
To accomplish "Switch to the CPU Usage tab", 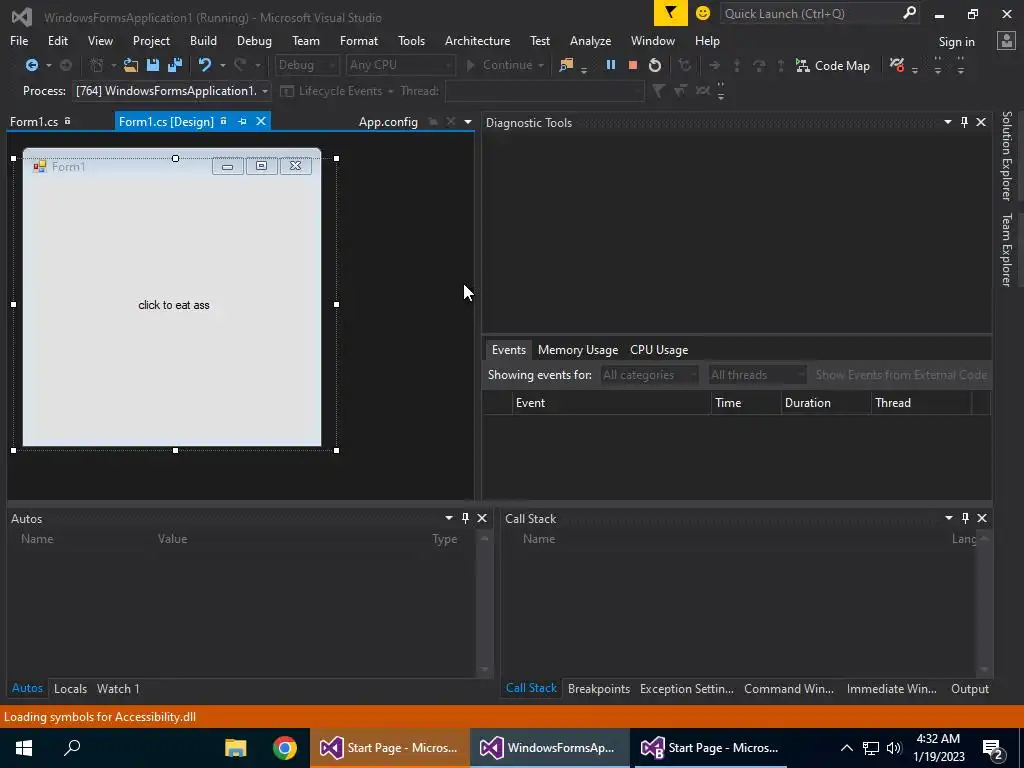I will click(x=659, y=349).
